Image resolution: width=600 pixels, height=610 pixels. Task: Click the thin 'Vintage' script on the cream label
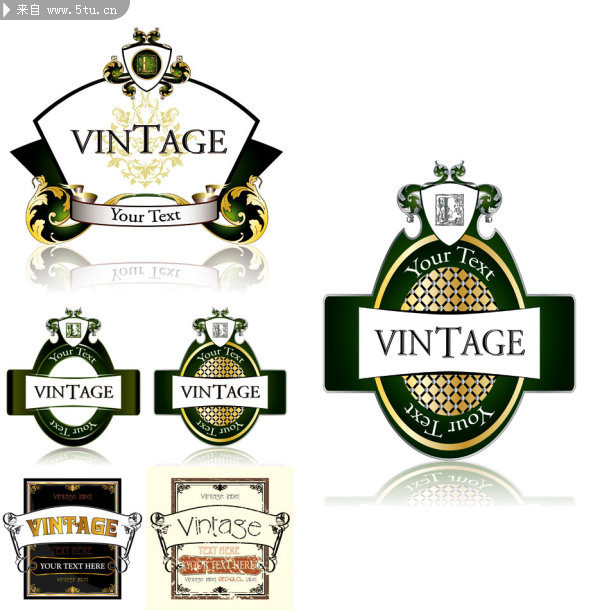(x=220, y=527)
